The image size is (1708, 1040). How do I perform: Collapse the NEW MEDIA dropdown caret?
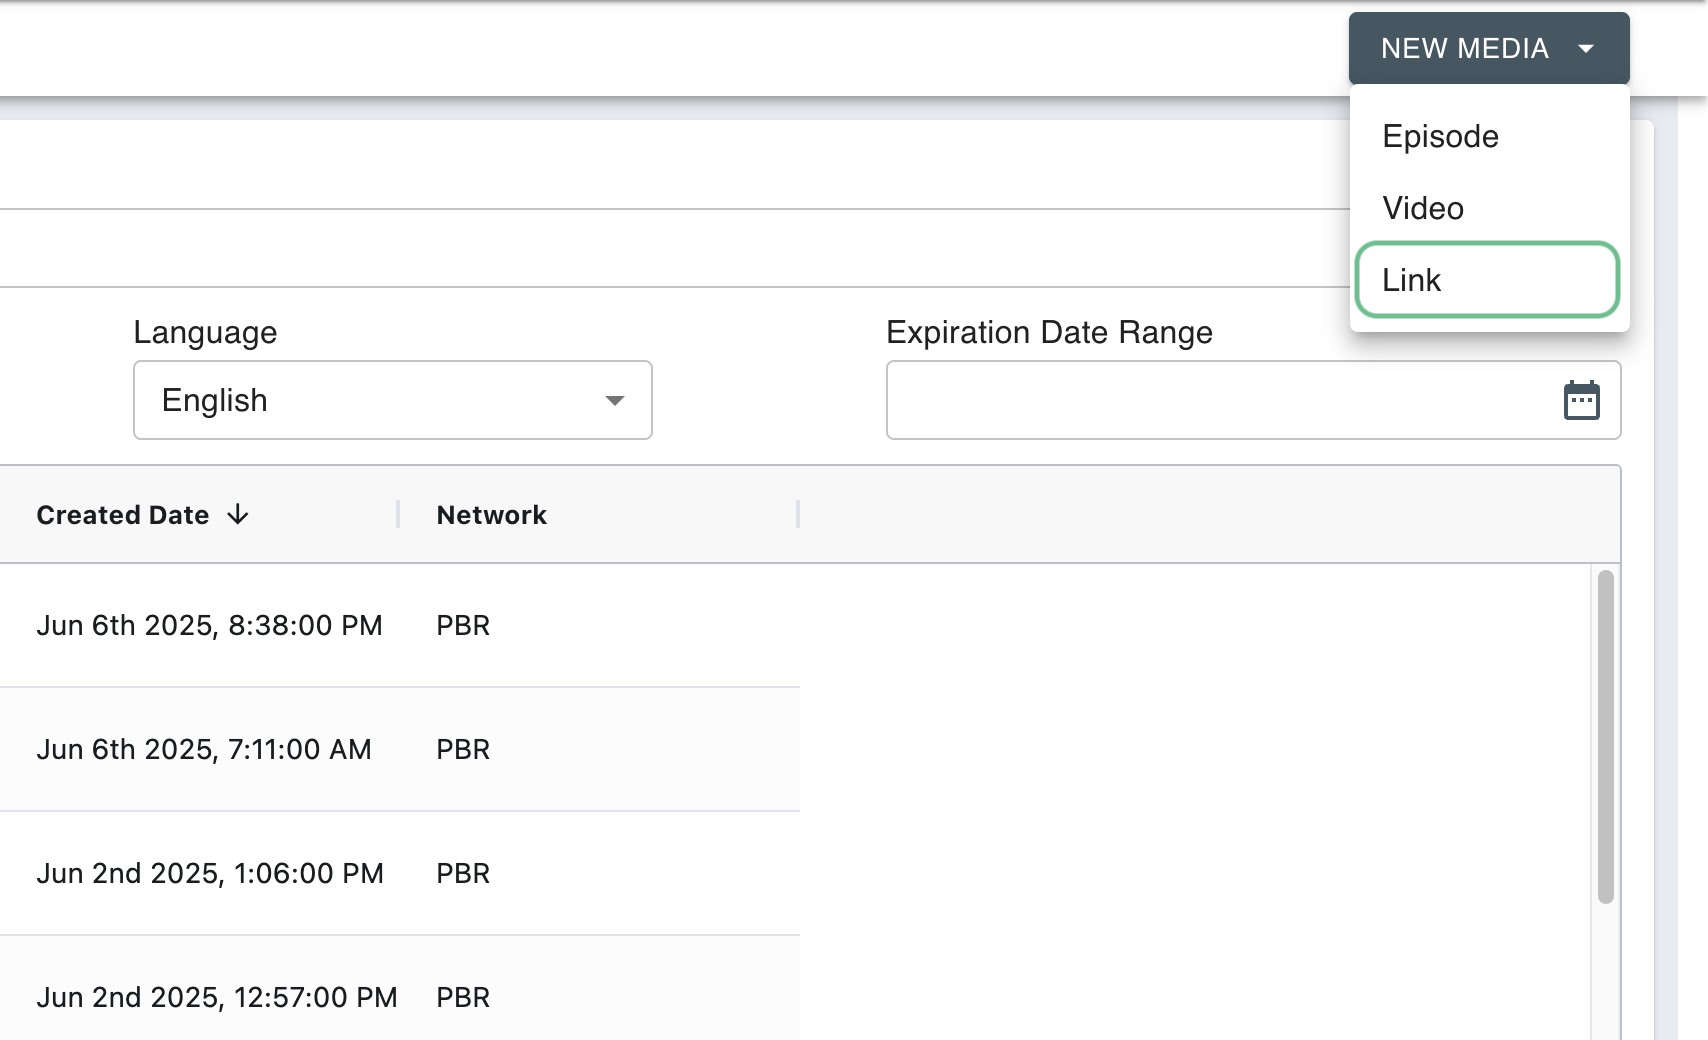[1586, 48]
